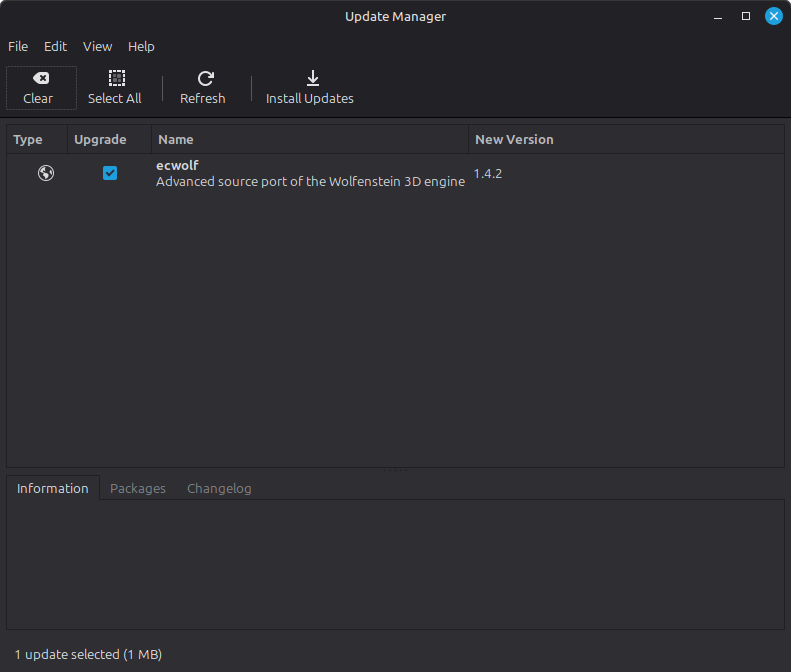791x672 pixels.
Task: Switch to the Packages tab
Action: (138, 488)
